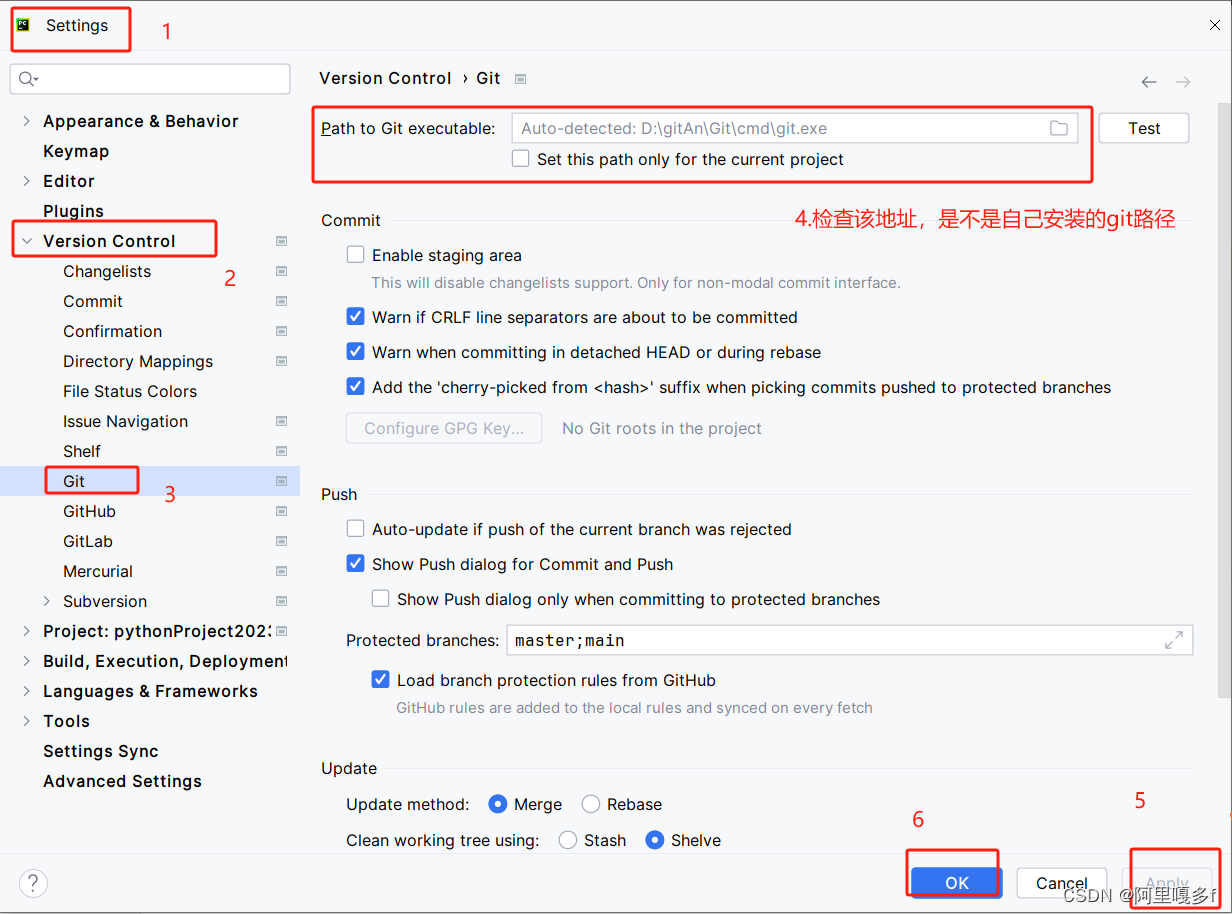Viewport: 1232px width, 914px height.
Task: Enable 'Set this path only for current project'
Action: (x=520, y=158)
